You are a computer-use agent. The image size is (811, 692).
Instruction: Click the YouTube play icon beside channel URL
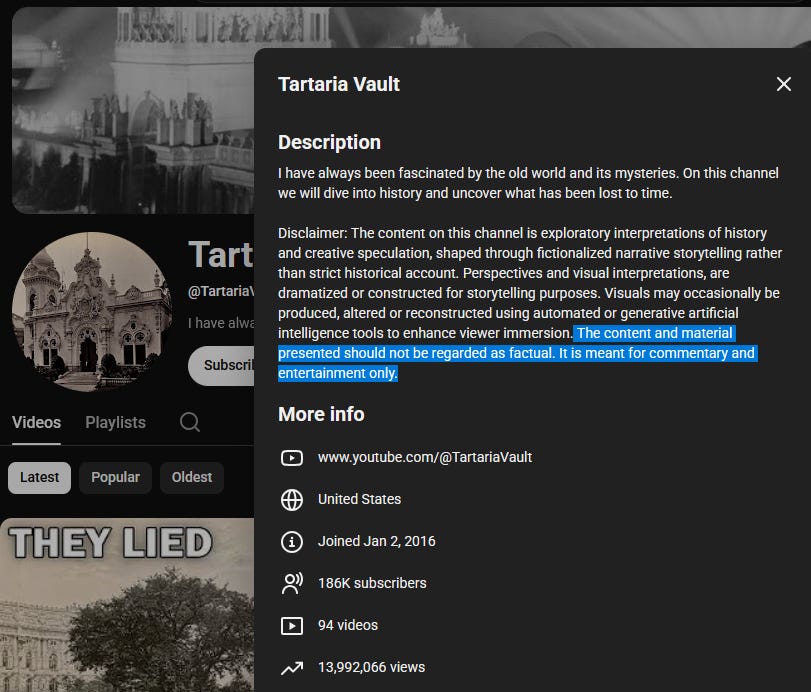(292, 458)
